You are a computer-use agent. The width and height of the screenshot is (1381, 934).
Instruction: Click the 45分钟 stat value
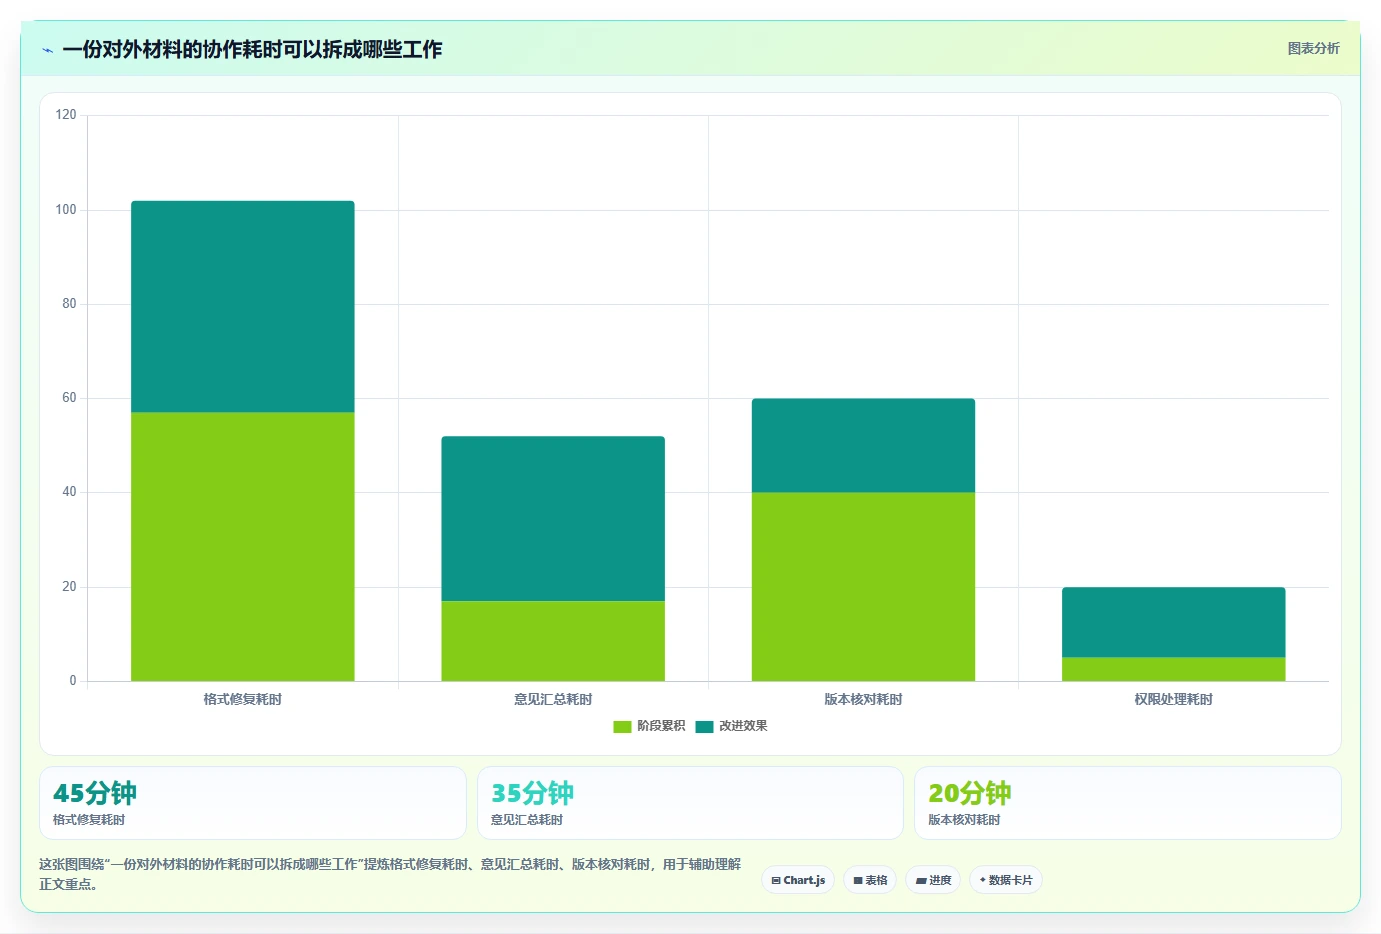[95, 793]
